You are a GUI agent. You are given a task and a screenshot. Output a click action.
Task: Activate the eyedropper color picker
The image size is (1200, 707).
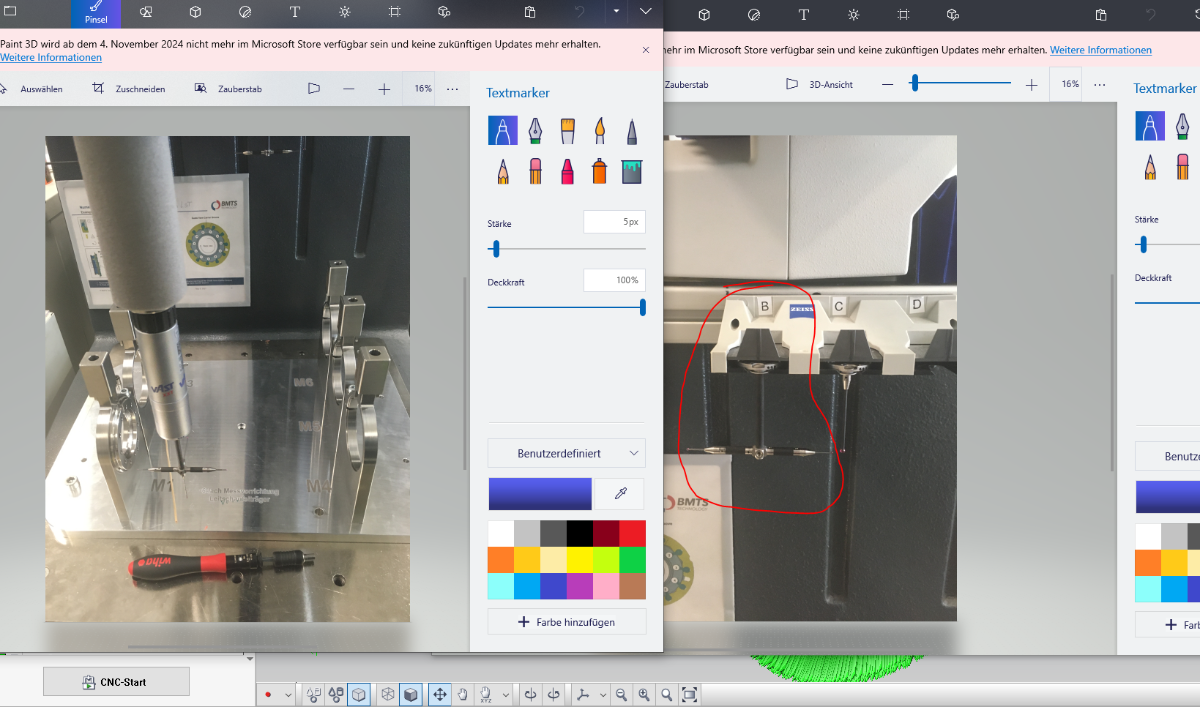coord(620,494)
